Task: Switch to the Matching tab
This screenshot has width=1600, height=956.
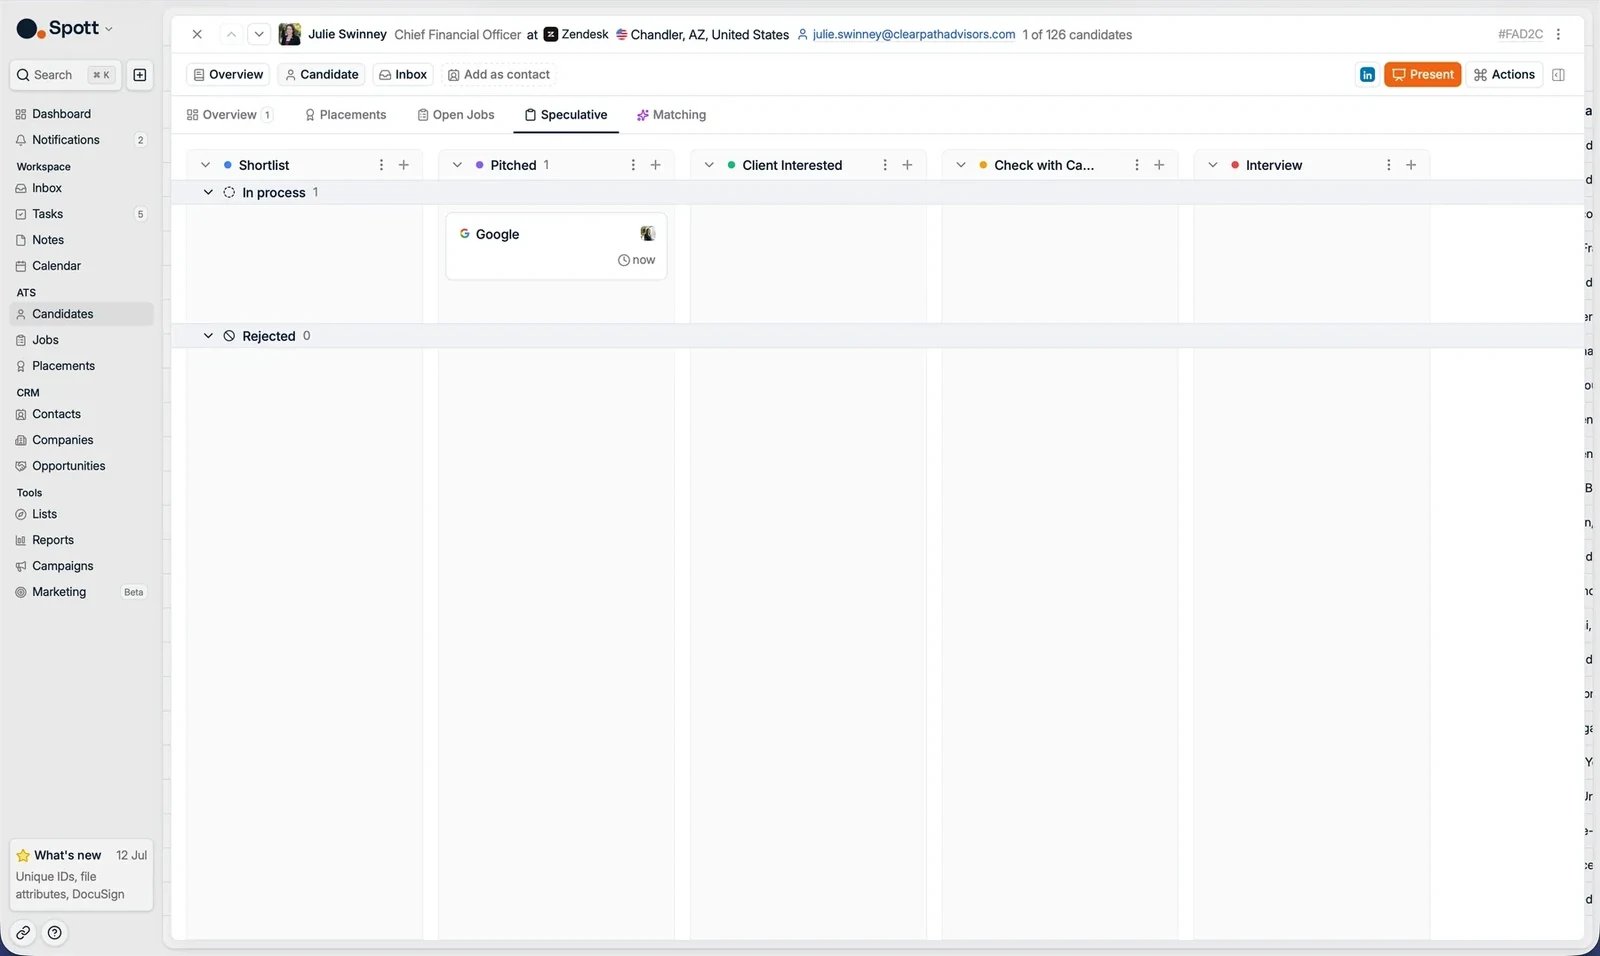Action: coord(671,115)
